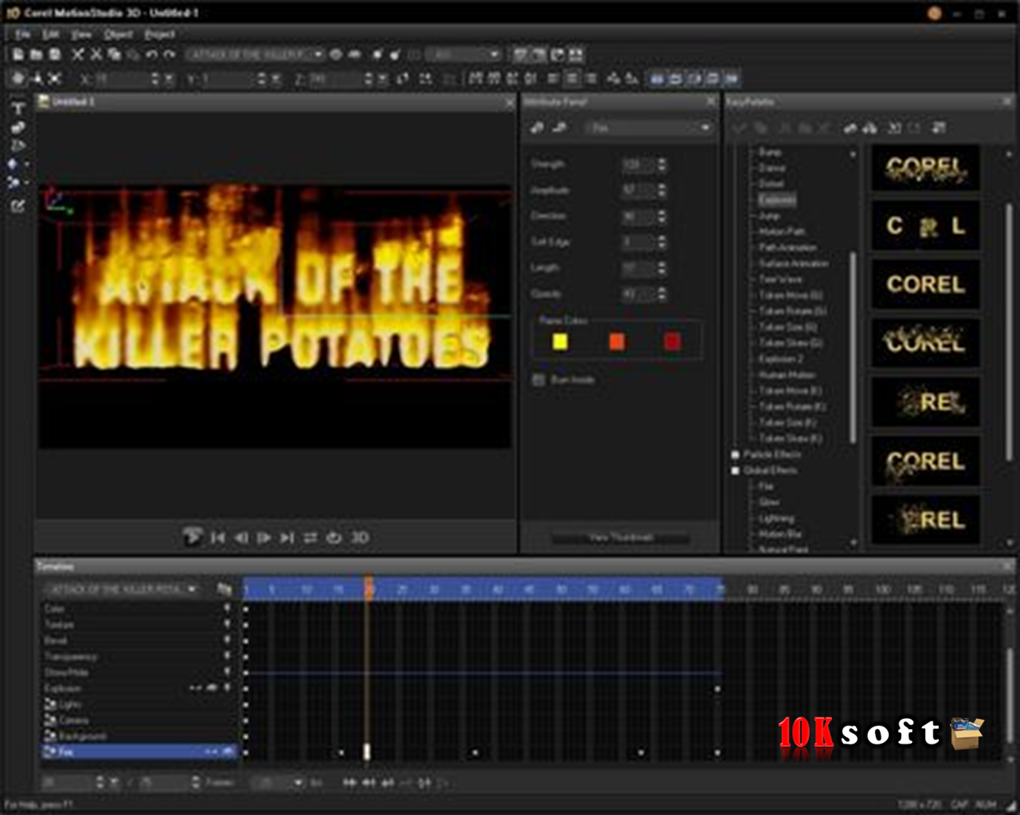The height and width of the screenshot is (815, 1020).
Task: Select the Camera row in the timeline
Action: tap(139, 720)
